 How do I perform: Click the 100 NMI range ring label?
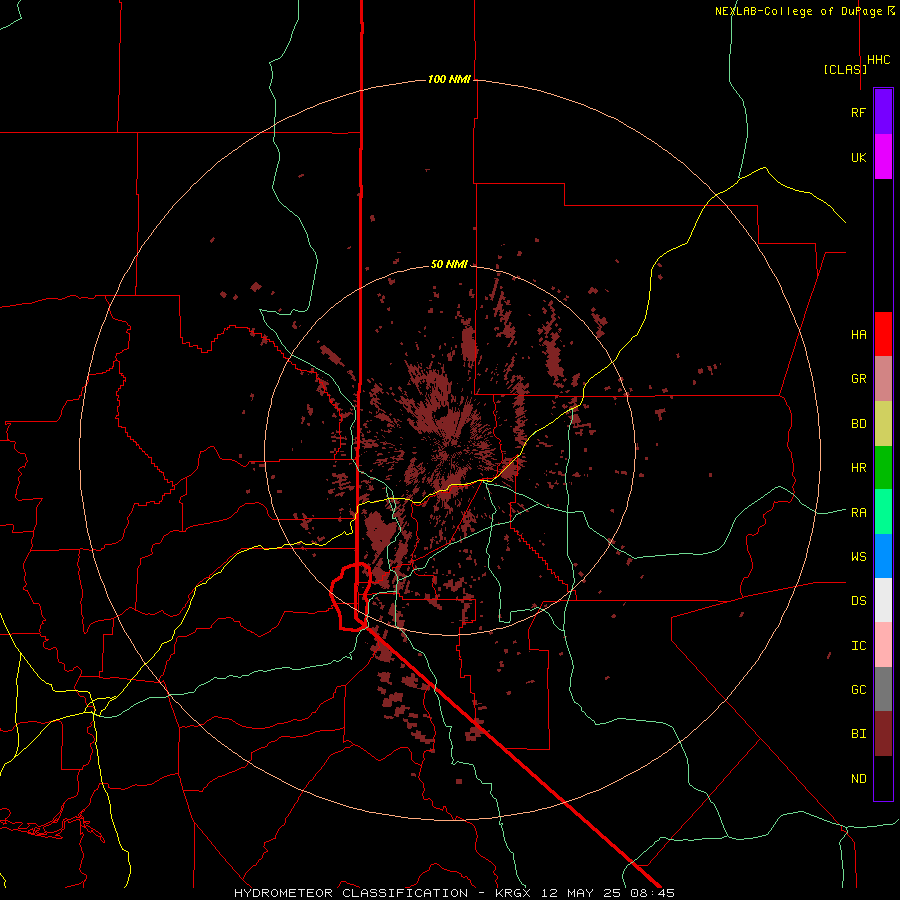(449, 79)
